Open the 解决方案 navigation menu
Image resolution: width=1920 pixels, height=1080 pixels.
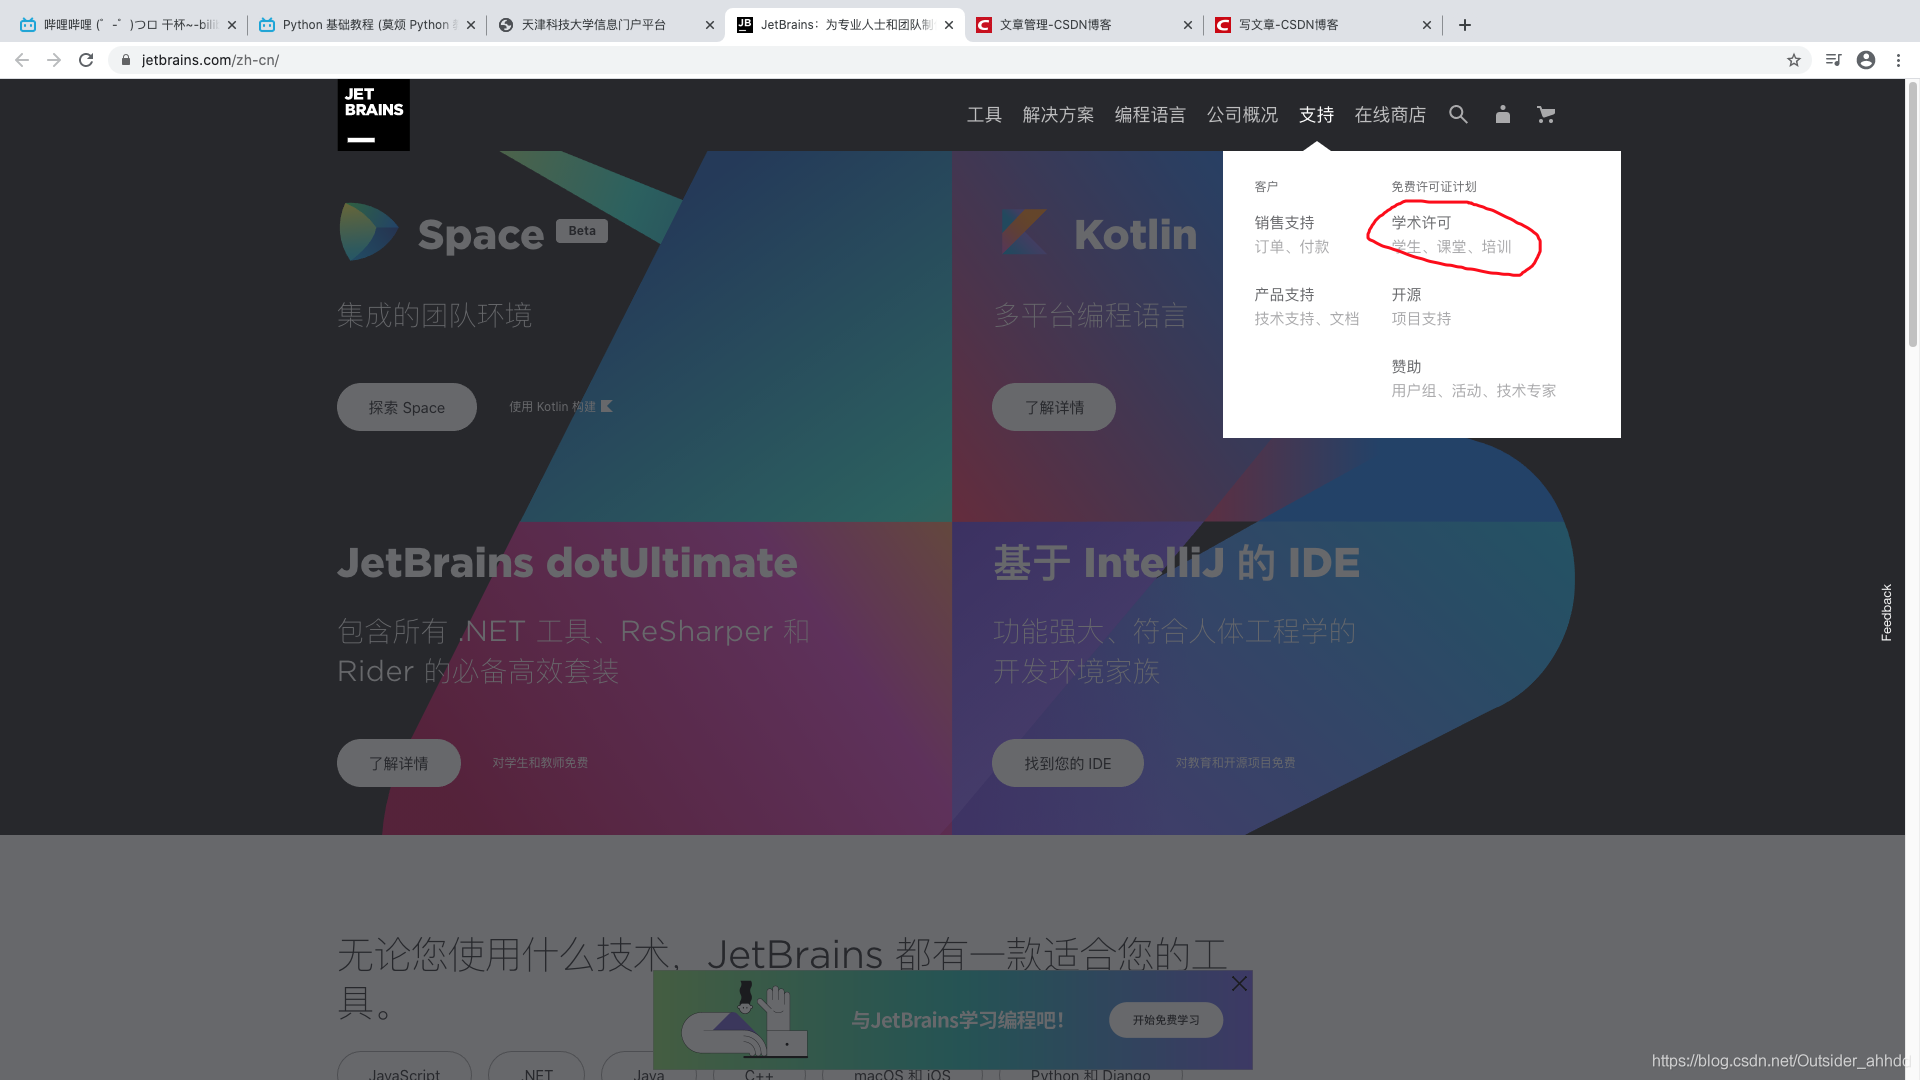click(1058, 115)
